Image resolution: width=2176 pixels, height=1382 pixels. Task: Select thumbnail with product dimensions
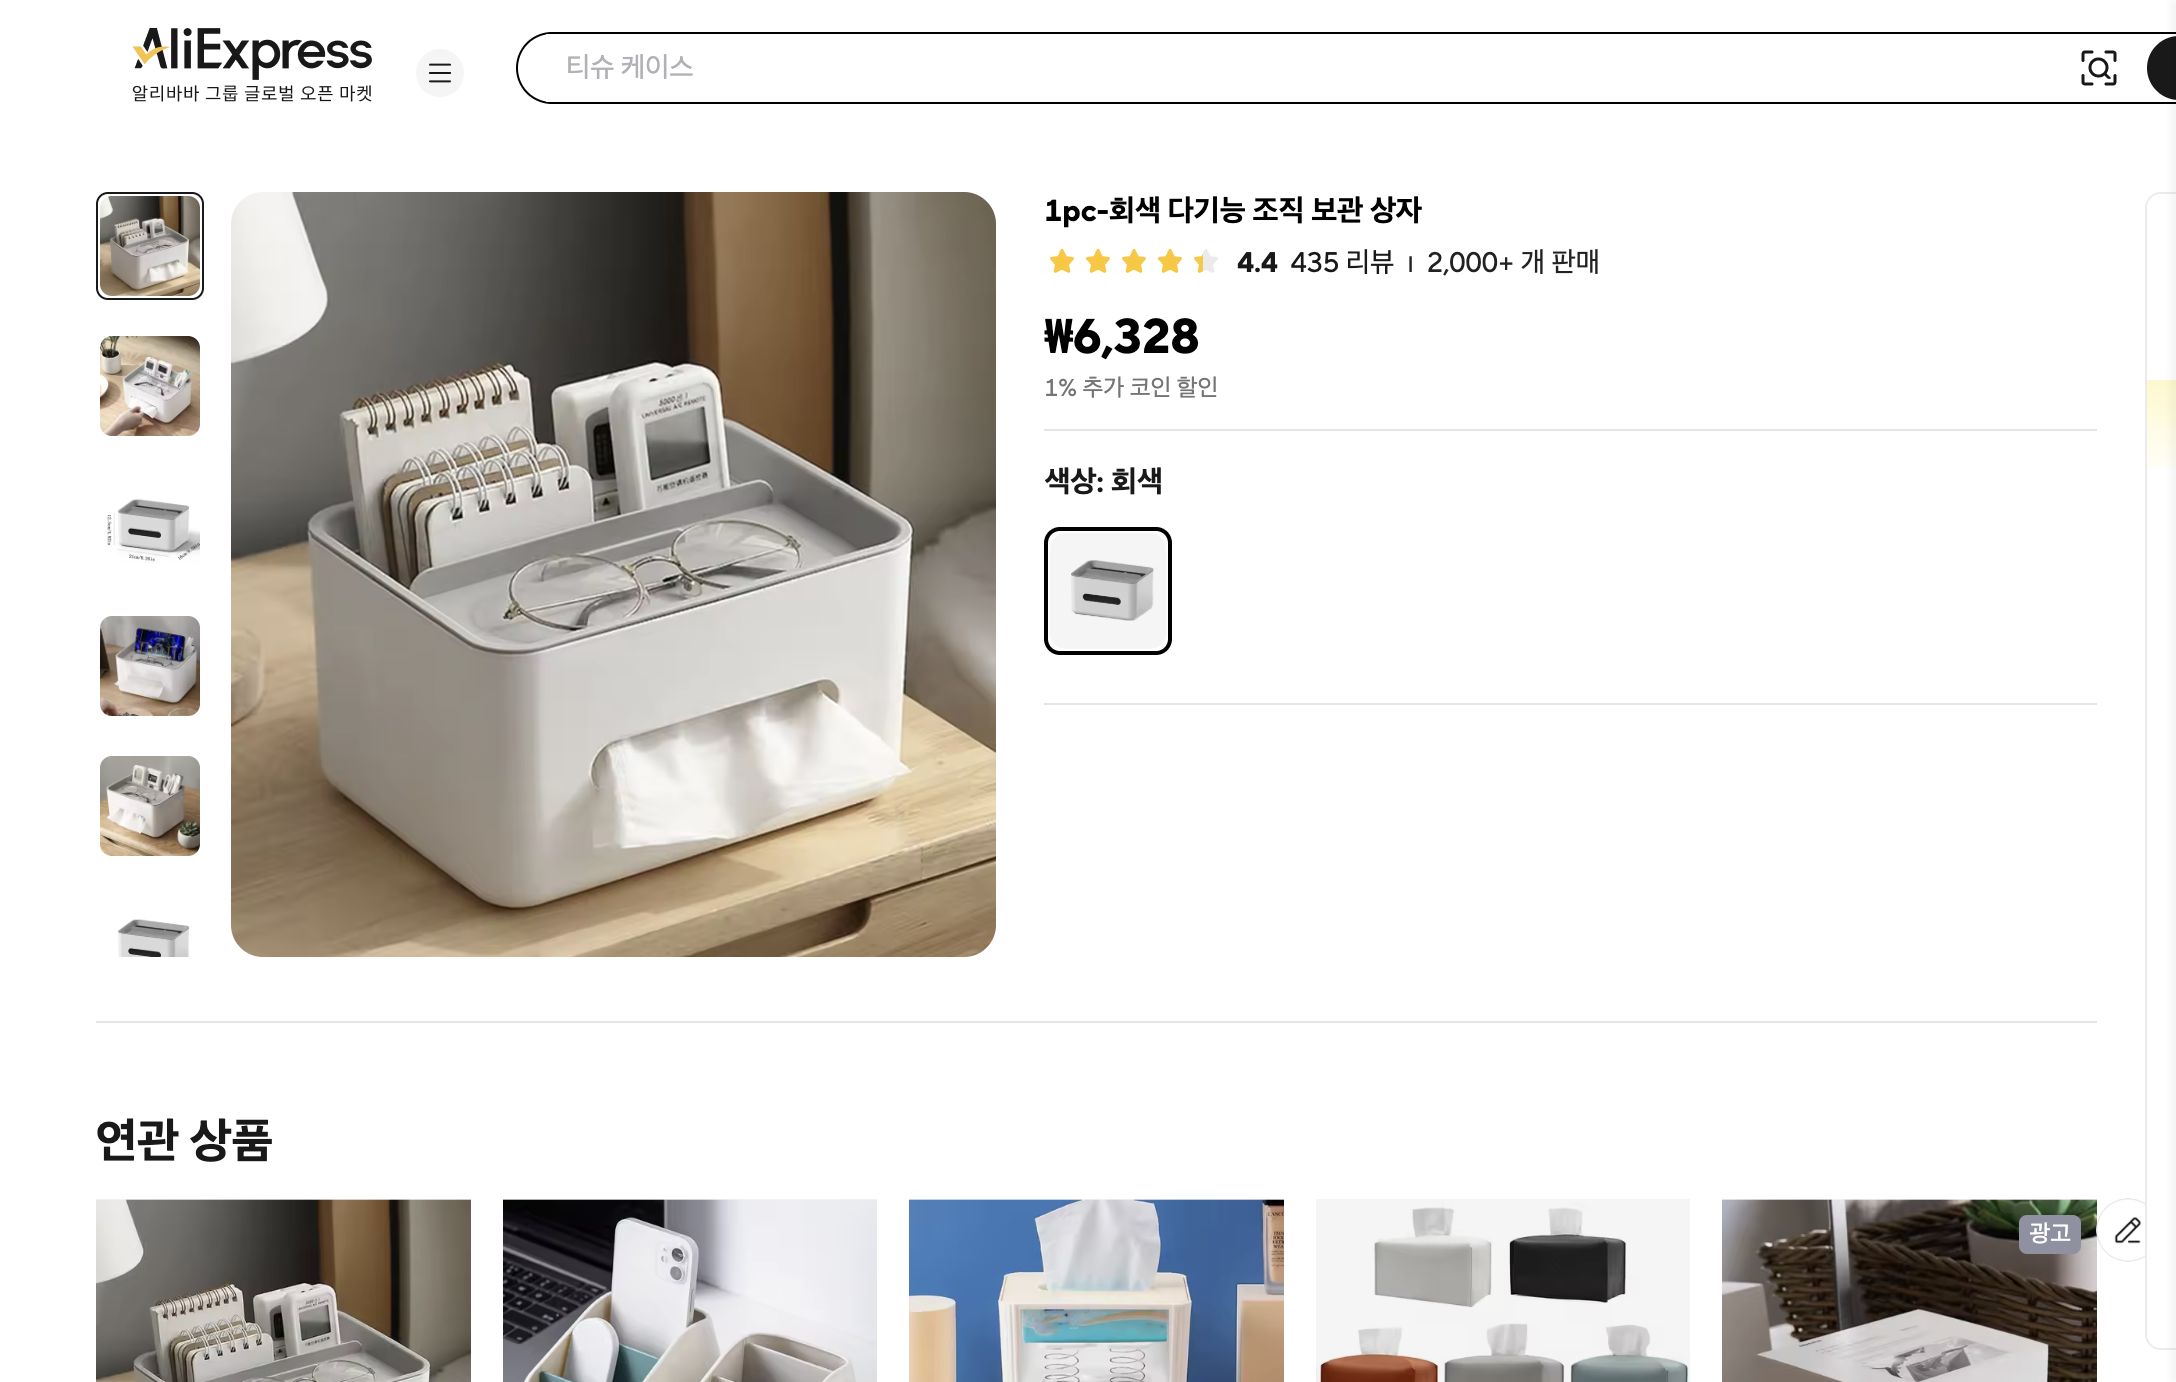(150, 526)
